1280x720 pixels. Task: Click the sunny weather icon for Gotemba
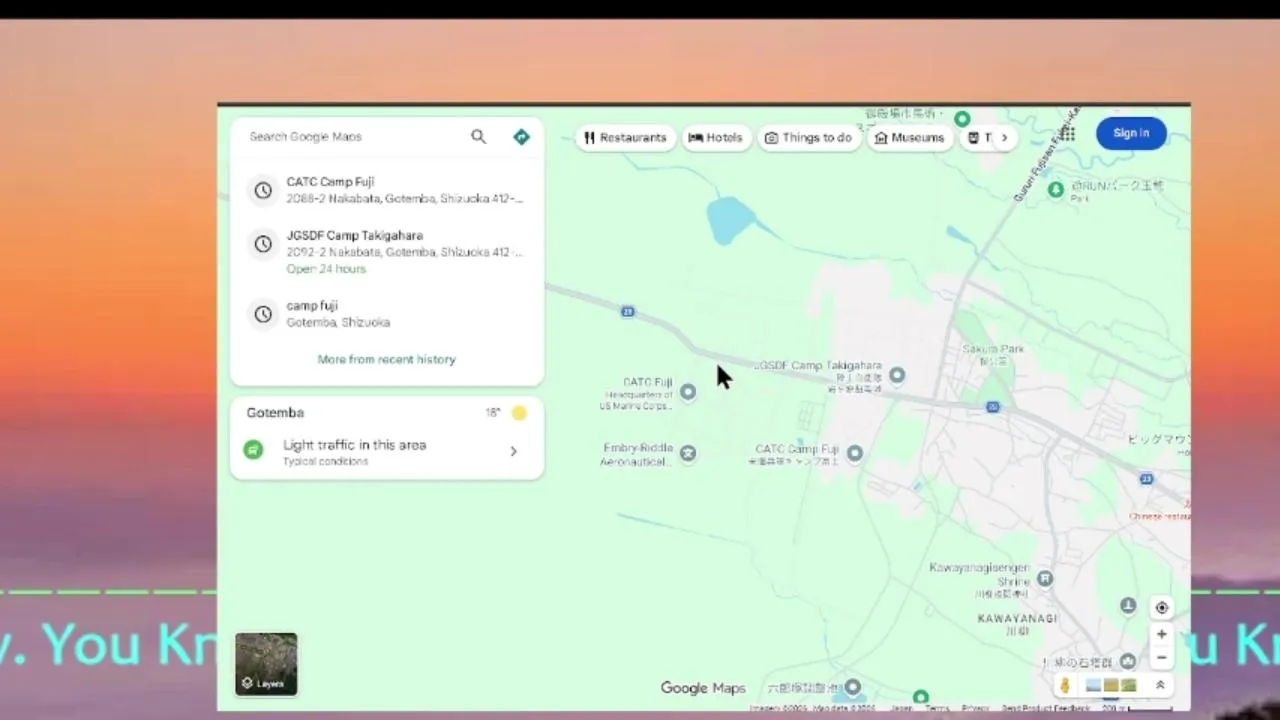(x=519, y=412)
